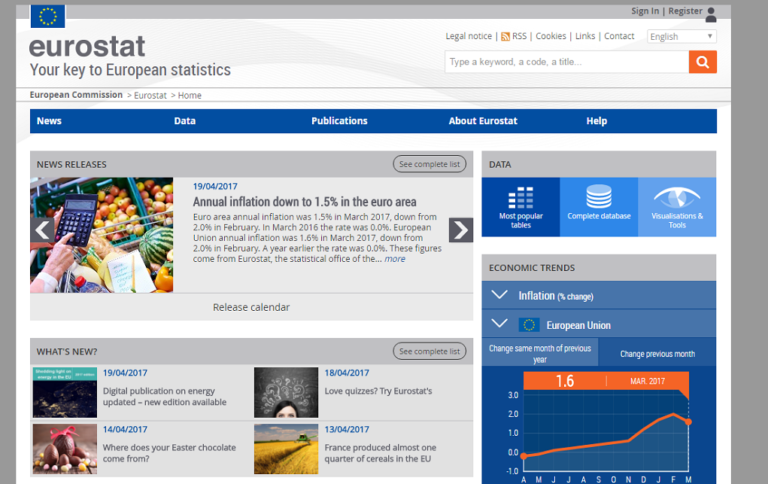Screen dimensions: 768x484
Task: Click European Commission breadcrumb
Action: [x=76, y=95]
